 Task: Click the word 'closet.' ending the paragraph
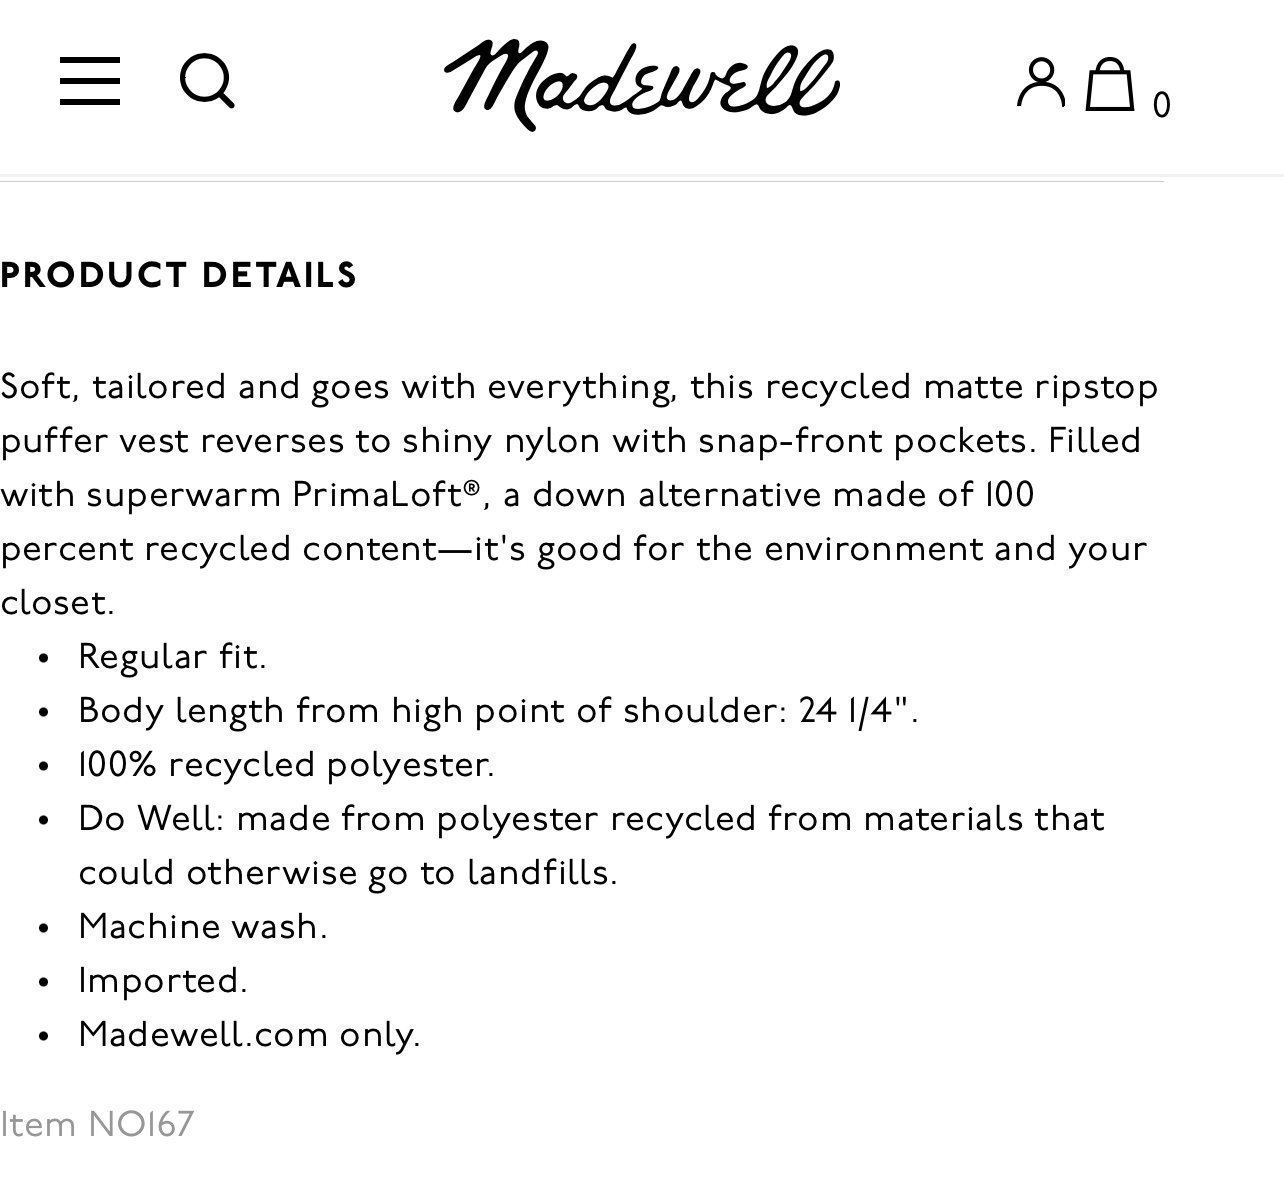pyautogui.click(x=57, y=603)
